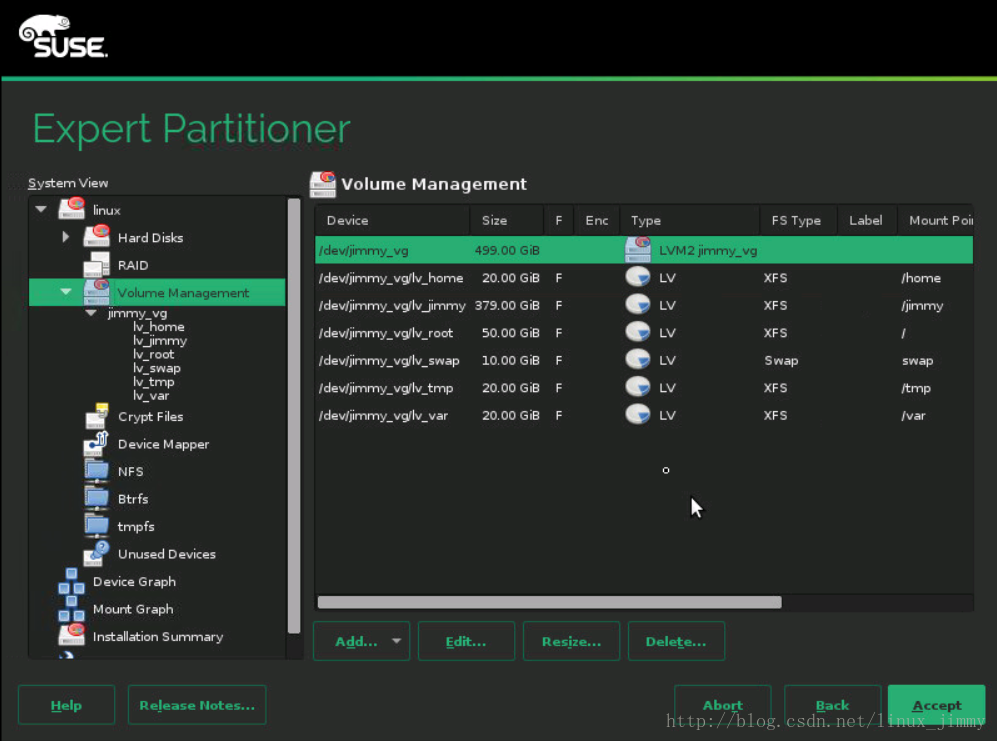Image resolution: width=997 pixels, height=741 pixels.
Task: Sort table by Device column header
Action: tap(392, 220)
